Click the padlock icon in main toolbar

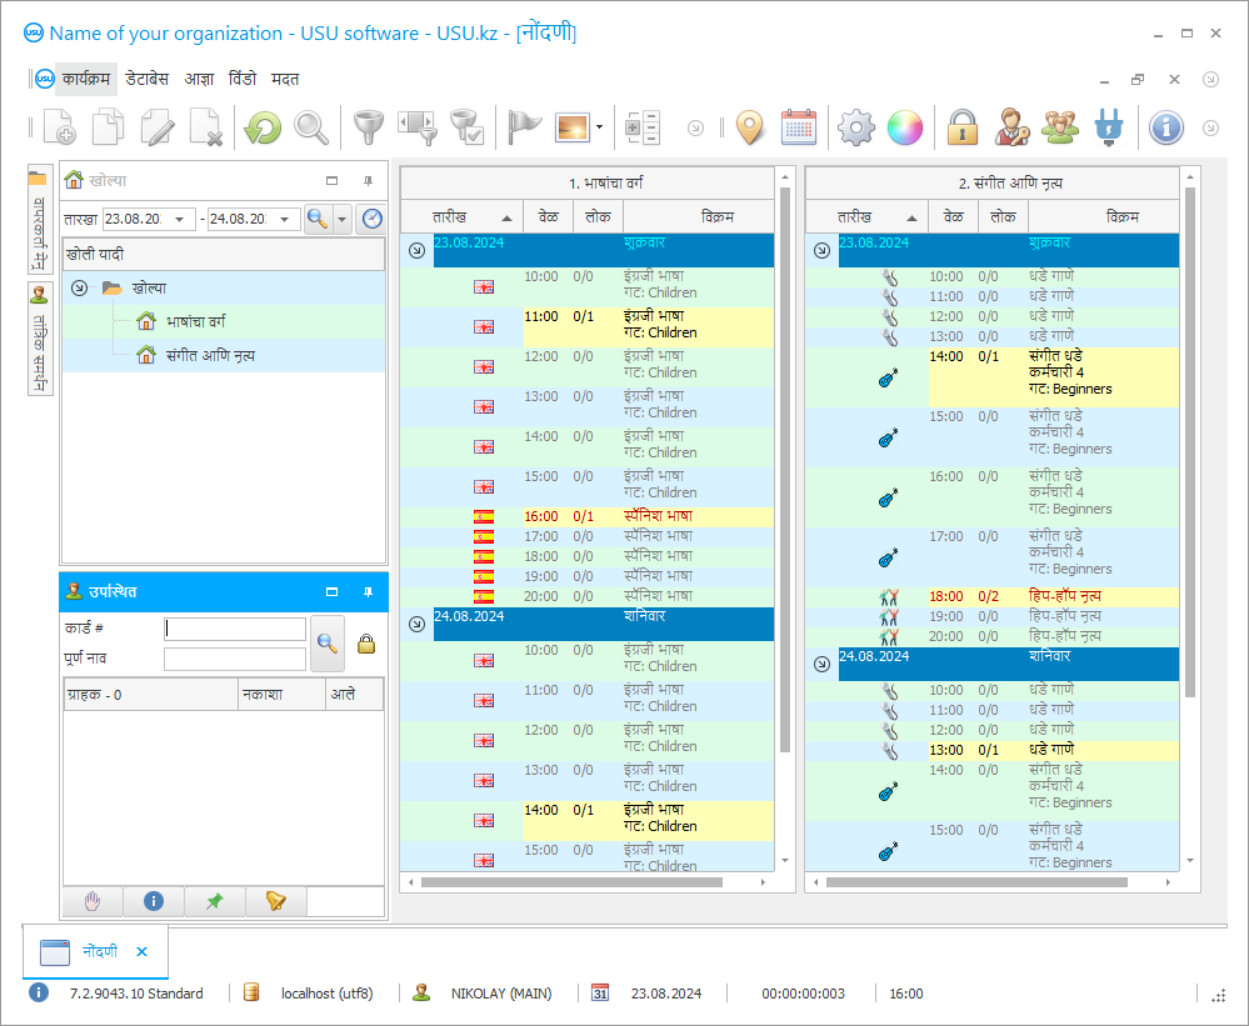962,127
